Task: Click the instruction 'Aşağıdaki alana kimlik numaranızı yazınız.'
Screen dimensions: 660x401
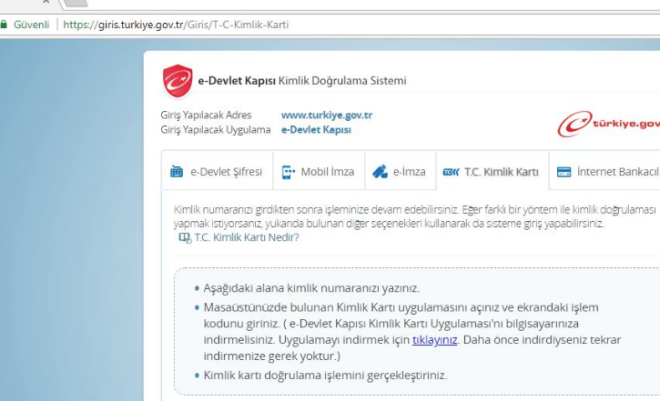Action: point(311,288)
